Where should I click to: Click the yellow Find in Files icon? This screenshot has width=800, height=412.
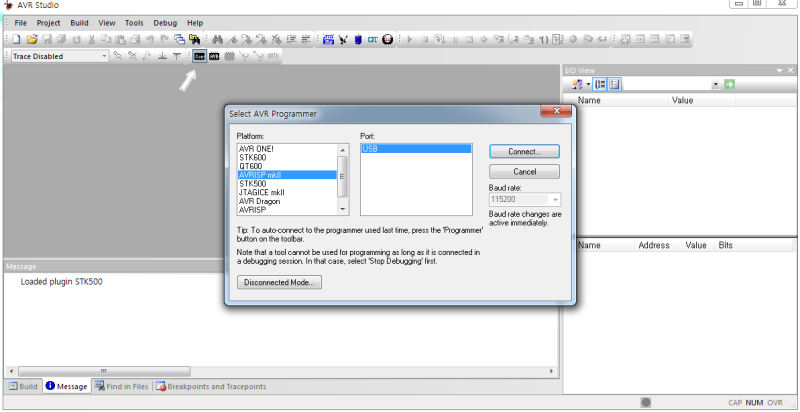click(x=194, y=39)
